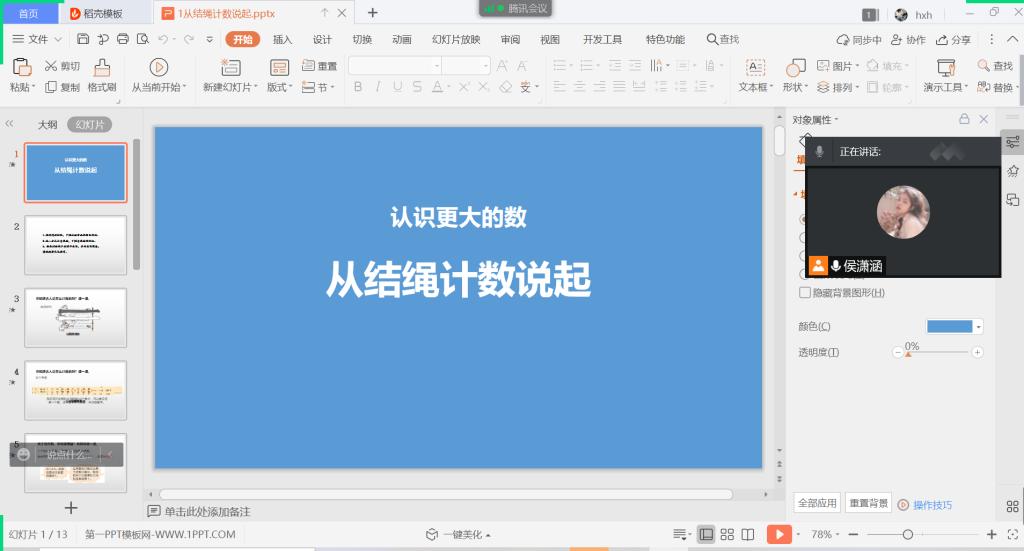Screen dimensions: 1024x551
Task: Expand the fill color (颜色) dropdown arrow
Action: pos(978,327)
